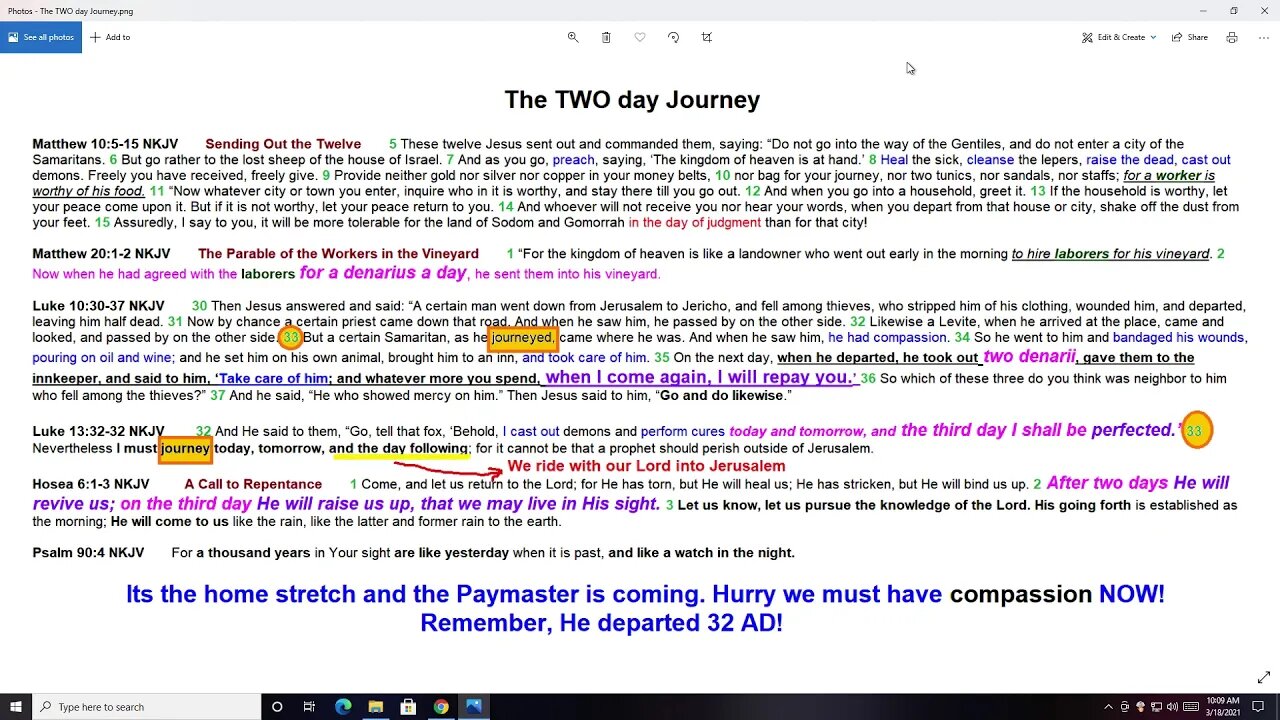
Task: Expand the Edit & Create dropdown
Action: click(x=1119, y=37)
